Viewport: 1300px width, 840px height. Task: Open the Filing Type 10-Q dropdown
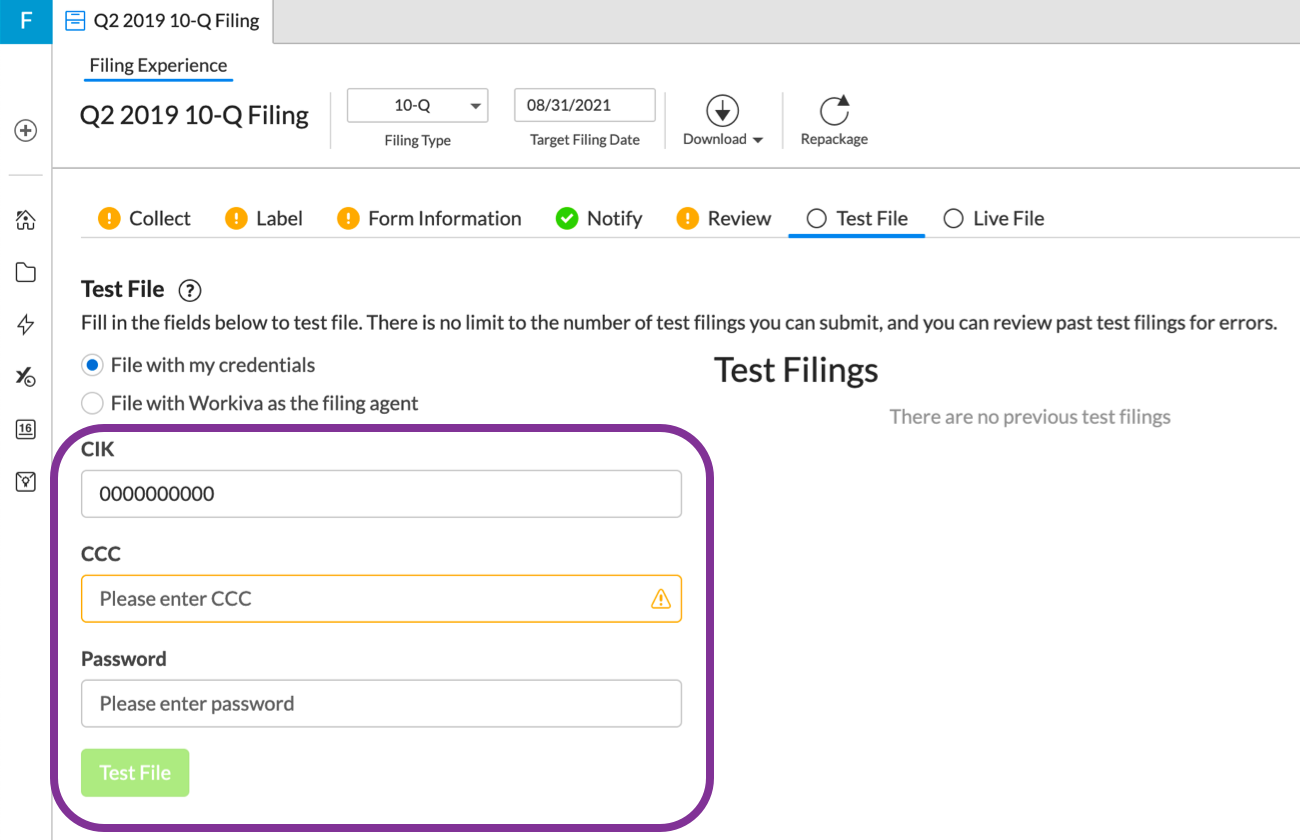(417, 106)
